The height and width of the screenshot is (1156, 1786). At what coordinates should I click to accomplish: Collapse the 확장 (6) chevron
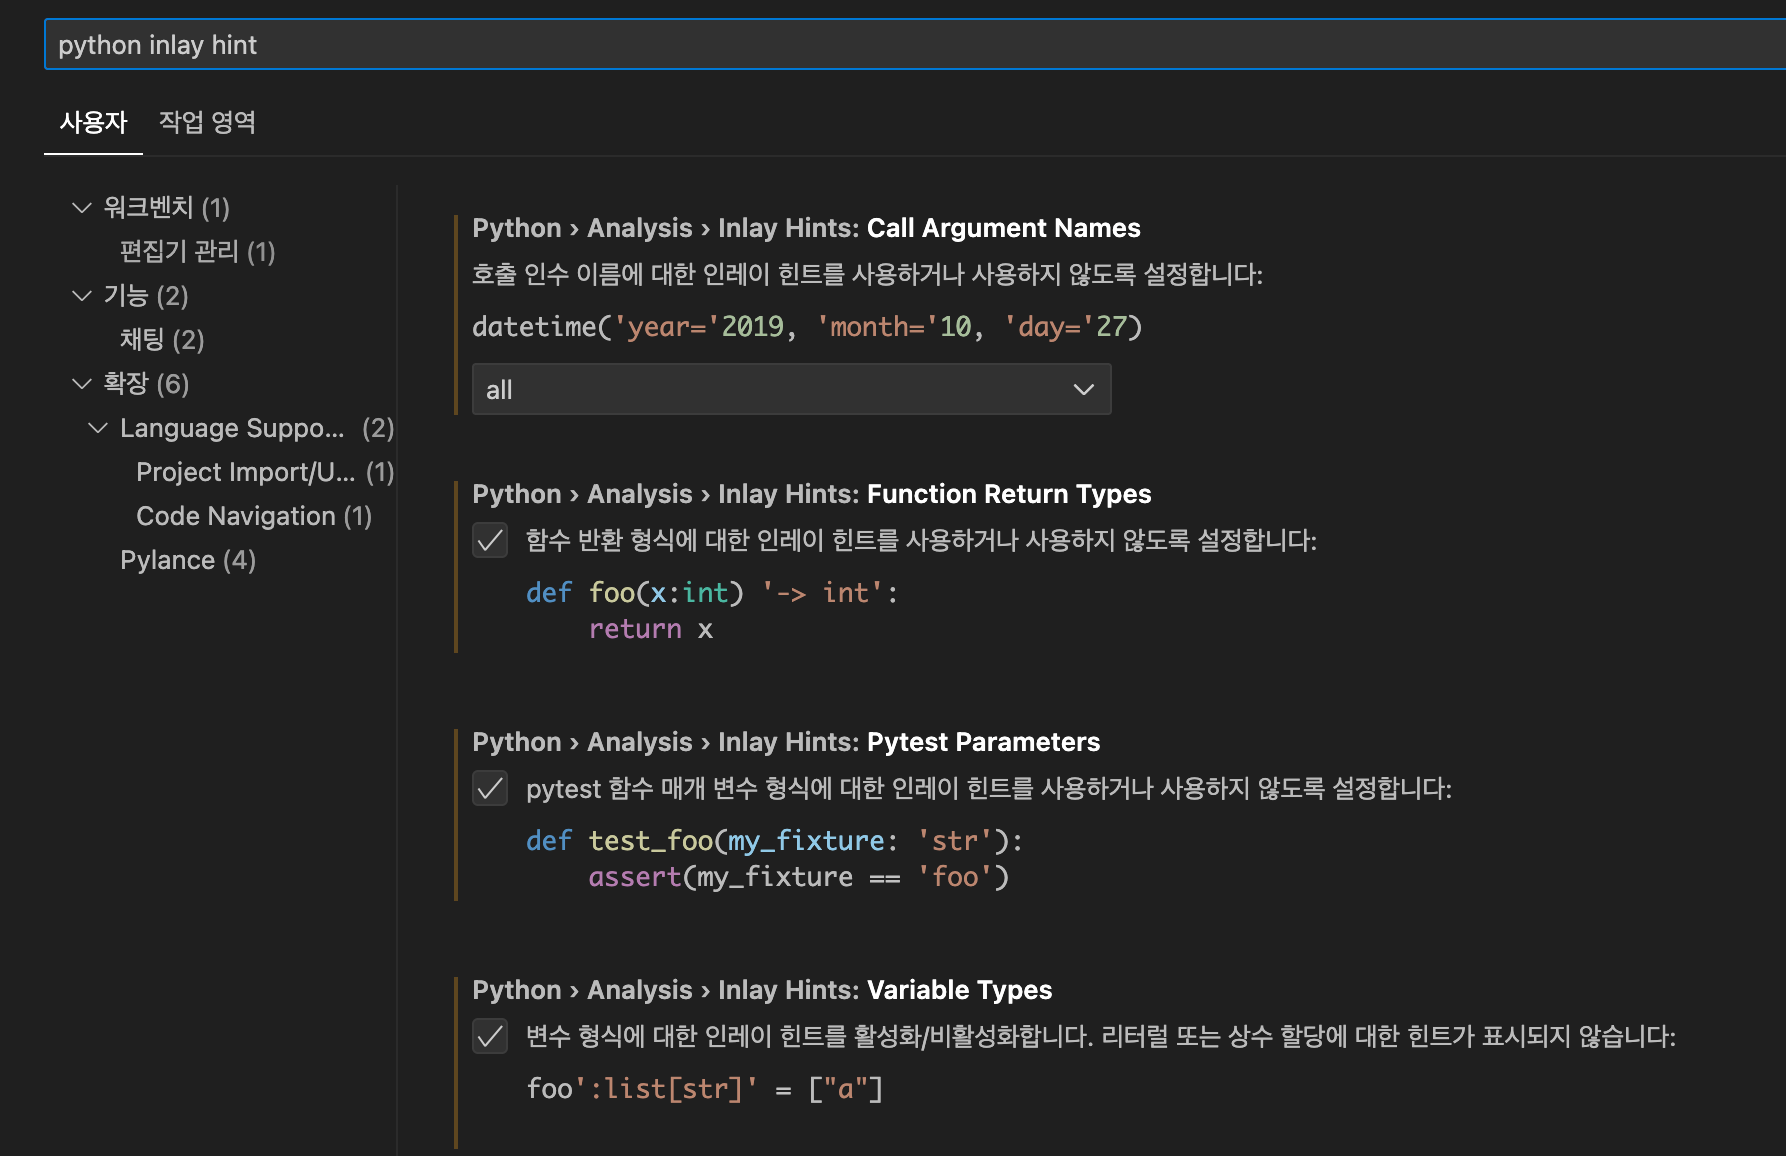click(82, 383)
